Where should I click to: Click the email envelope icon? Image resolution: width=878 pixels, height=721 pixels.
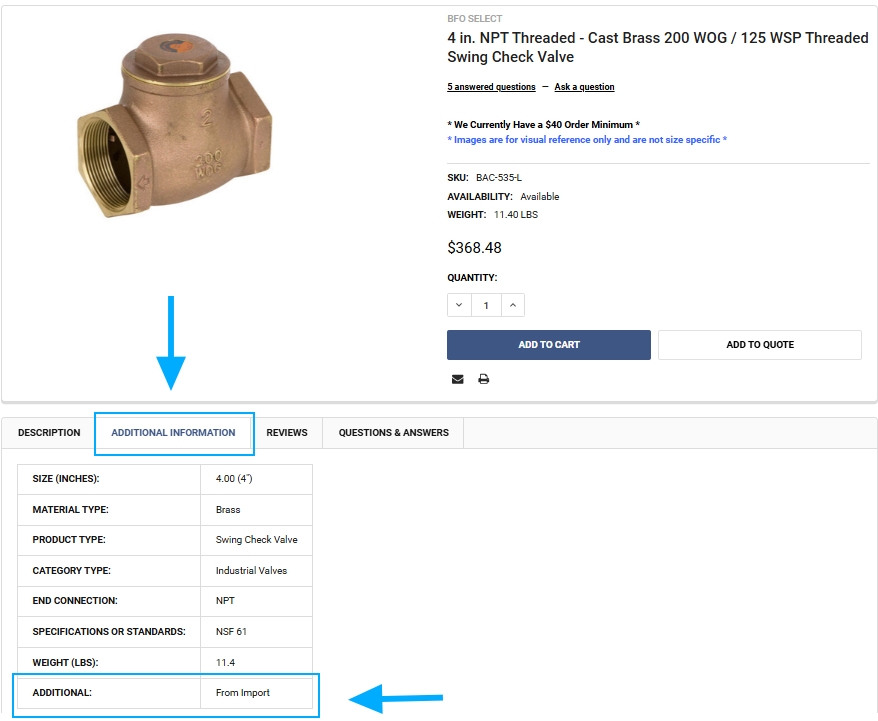point(458,379)
